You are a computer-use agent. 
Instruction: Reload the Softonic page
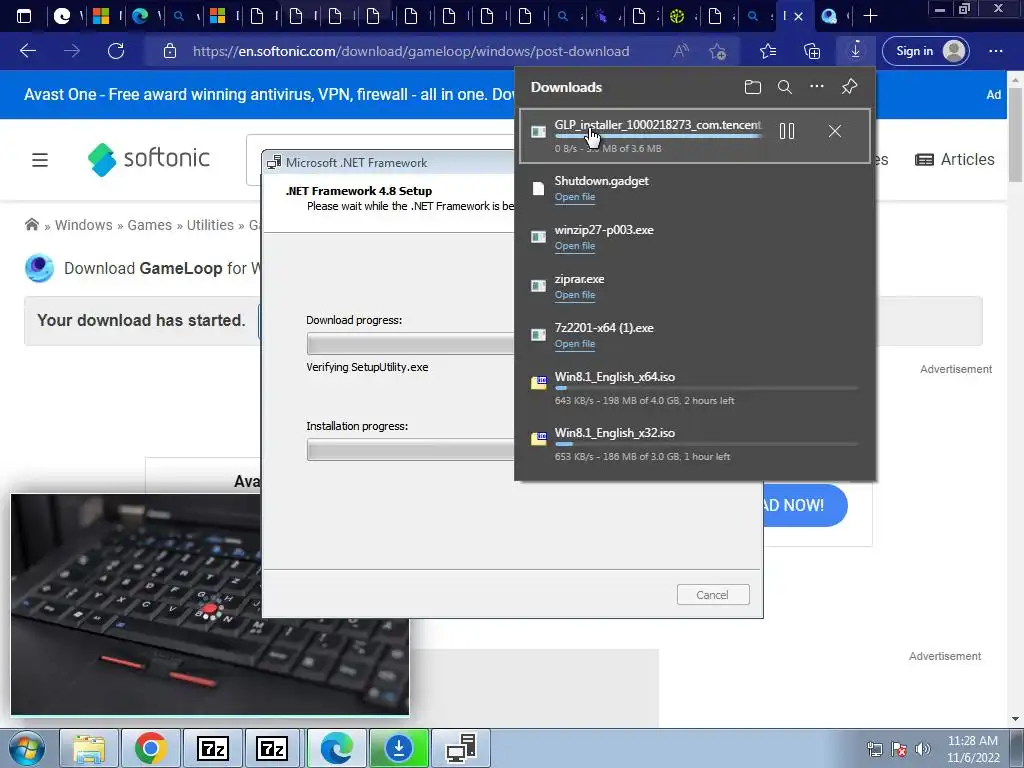pos(116,51)
